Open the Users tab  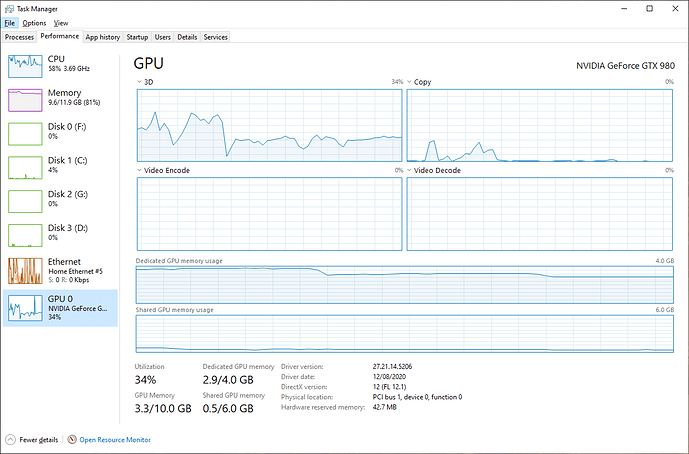click(x=163, y=37)
